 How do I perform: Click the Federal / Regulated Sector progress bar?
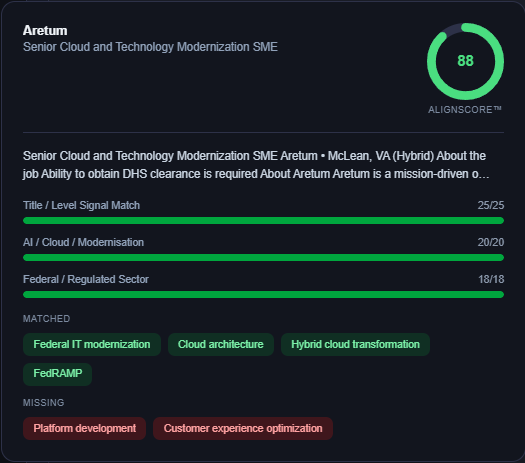click(264, 294)
